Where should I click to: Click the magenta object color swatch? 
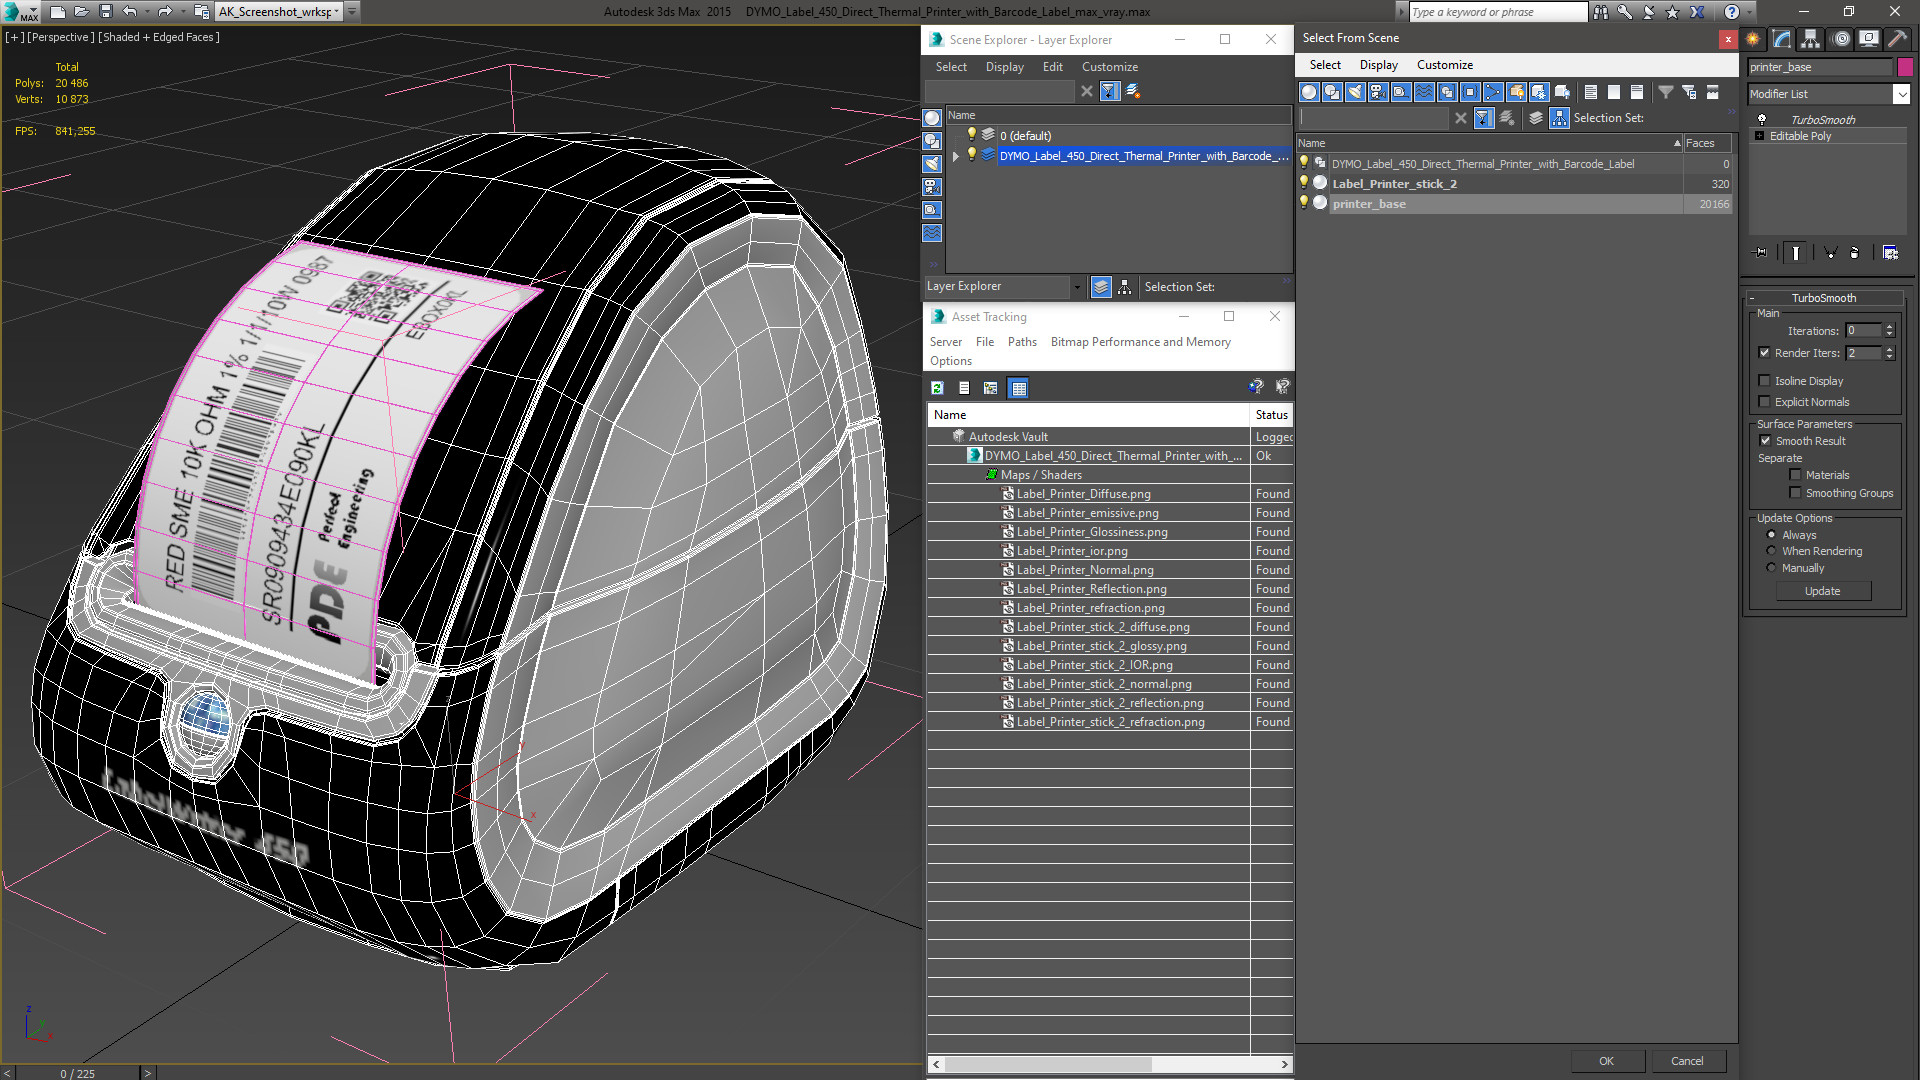pos(1905,67)
